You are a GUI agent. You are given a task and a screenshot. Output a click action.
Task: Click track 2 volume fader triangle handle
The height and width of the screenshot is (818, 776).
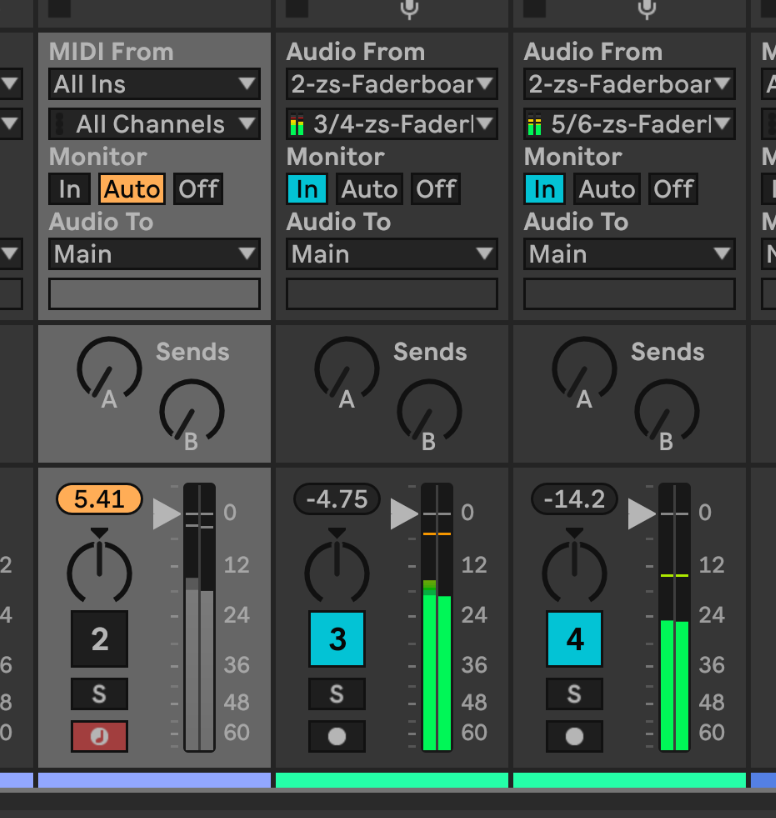166,514
